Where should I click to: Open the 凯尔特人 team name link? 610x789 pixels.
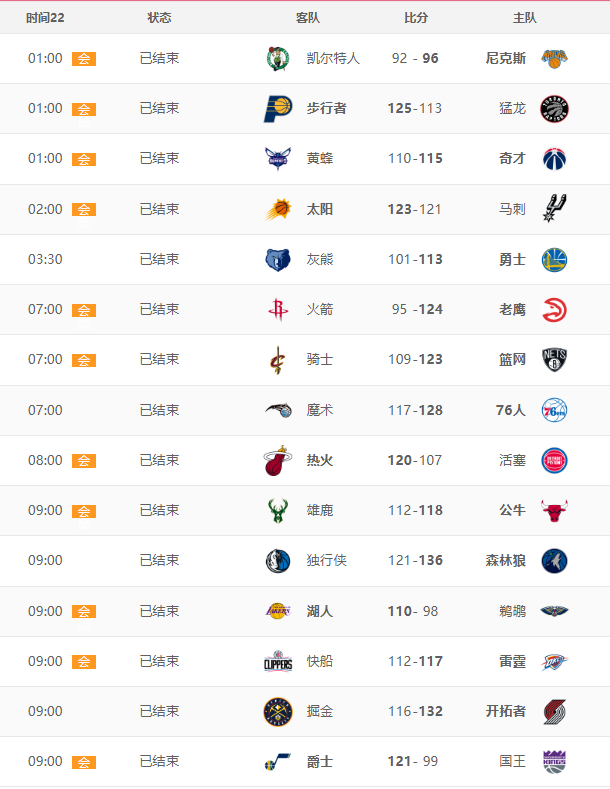click(x=333, y=58)
